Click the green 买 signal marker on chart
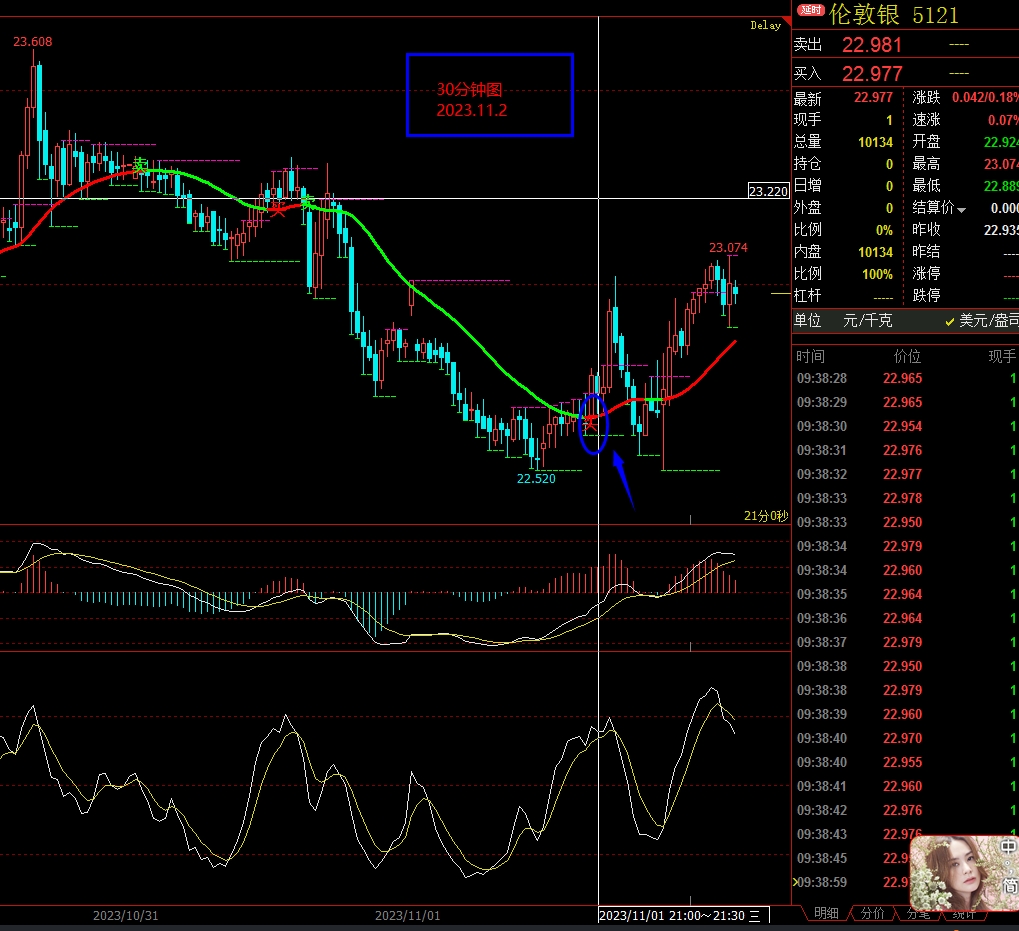The width and height of the screenshot is (1019, 931). [141, 165]
